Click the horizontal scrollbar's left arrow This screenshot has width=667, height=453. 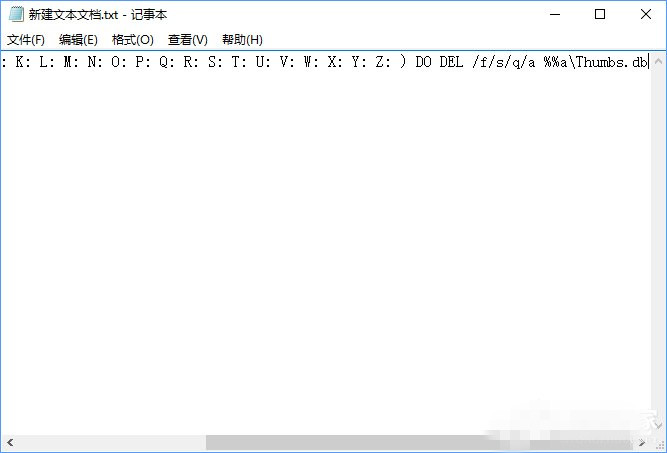pos(9,442)
